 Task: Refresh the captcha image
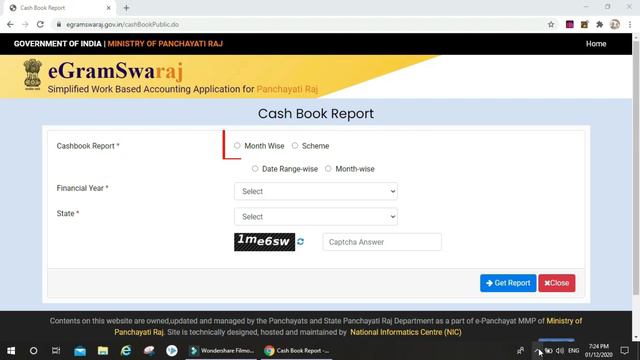coord(300,242)
